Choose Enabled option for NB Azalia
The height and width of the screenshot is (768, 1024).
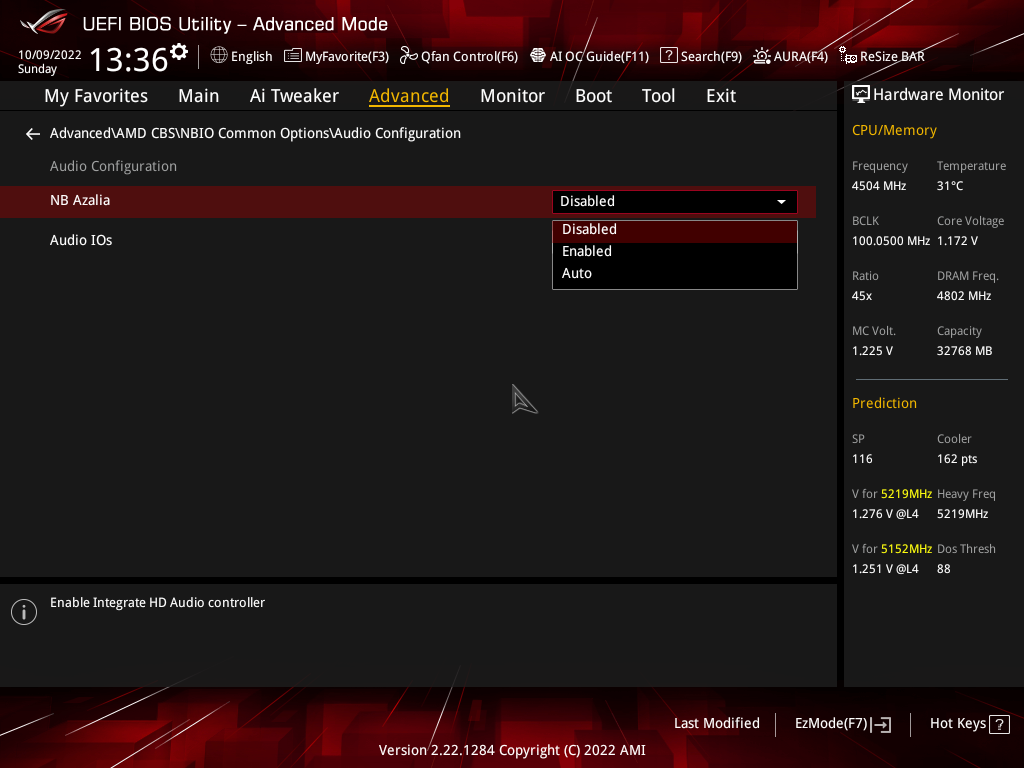(x=587, y=252)
